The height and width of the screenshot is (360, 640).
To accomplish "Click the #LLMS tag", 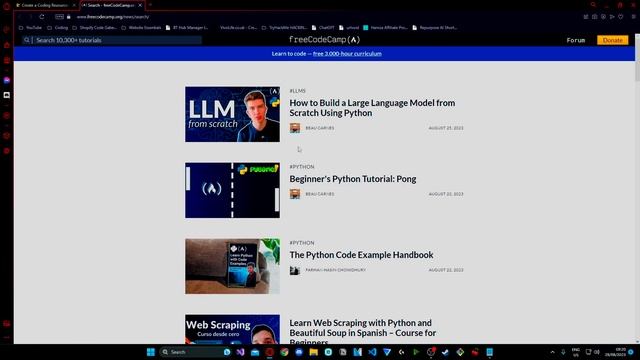I will coord(298,91).
